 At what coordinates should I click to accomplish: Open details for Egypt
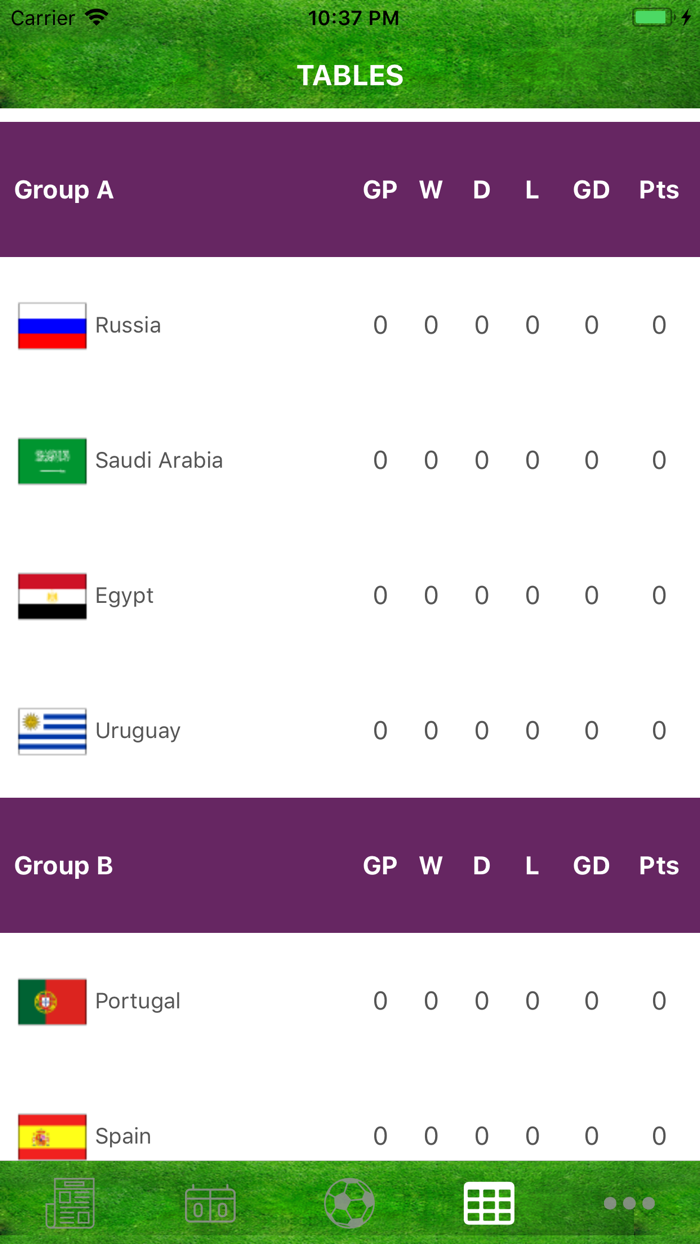click(350, 595)
